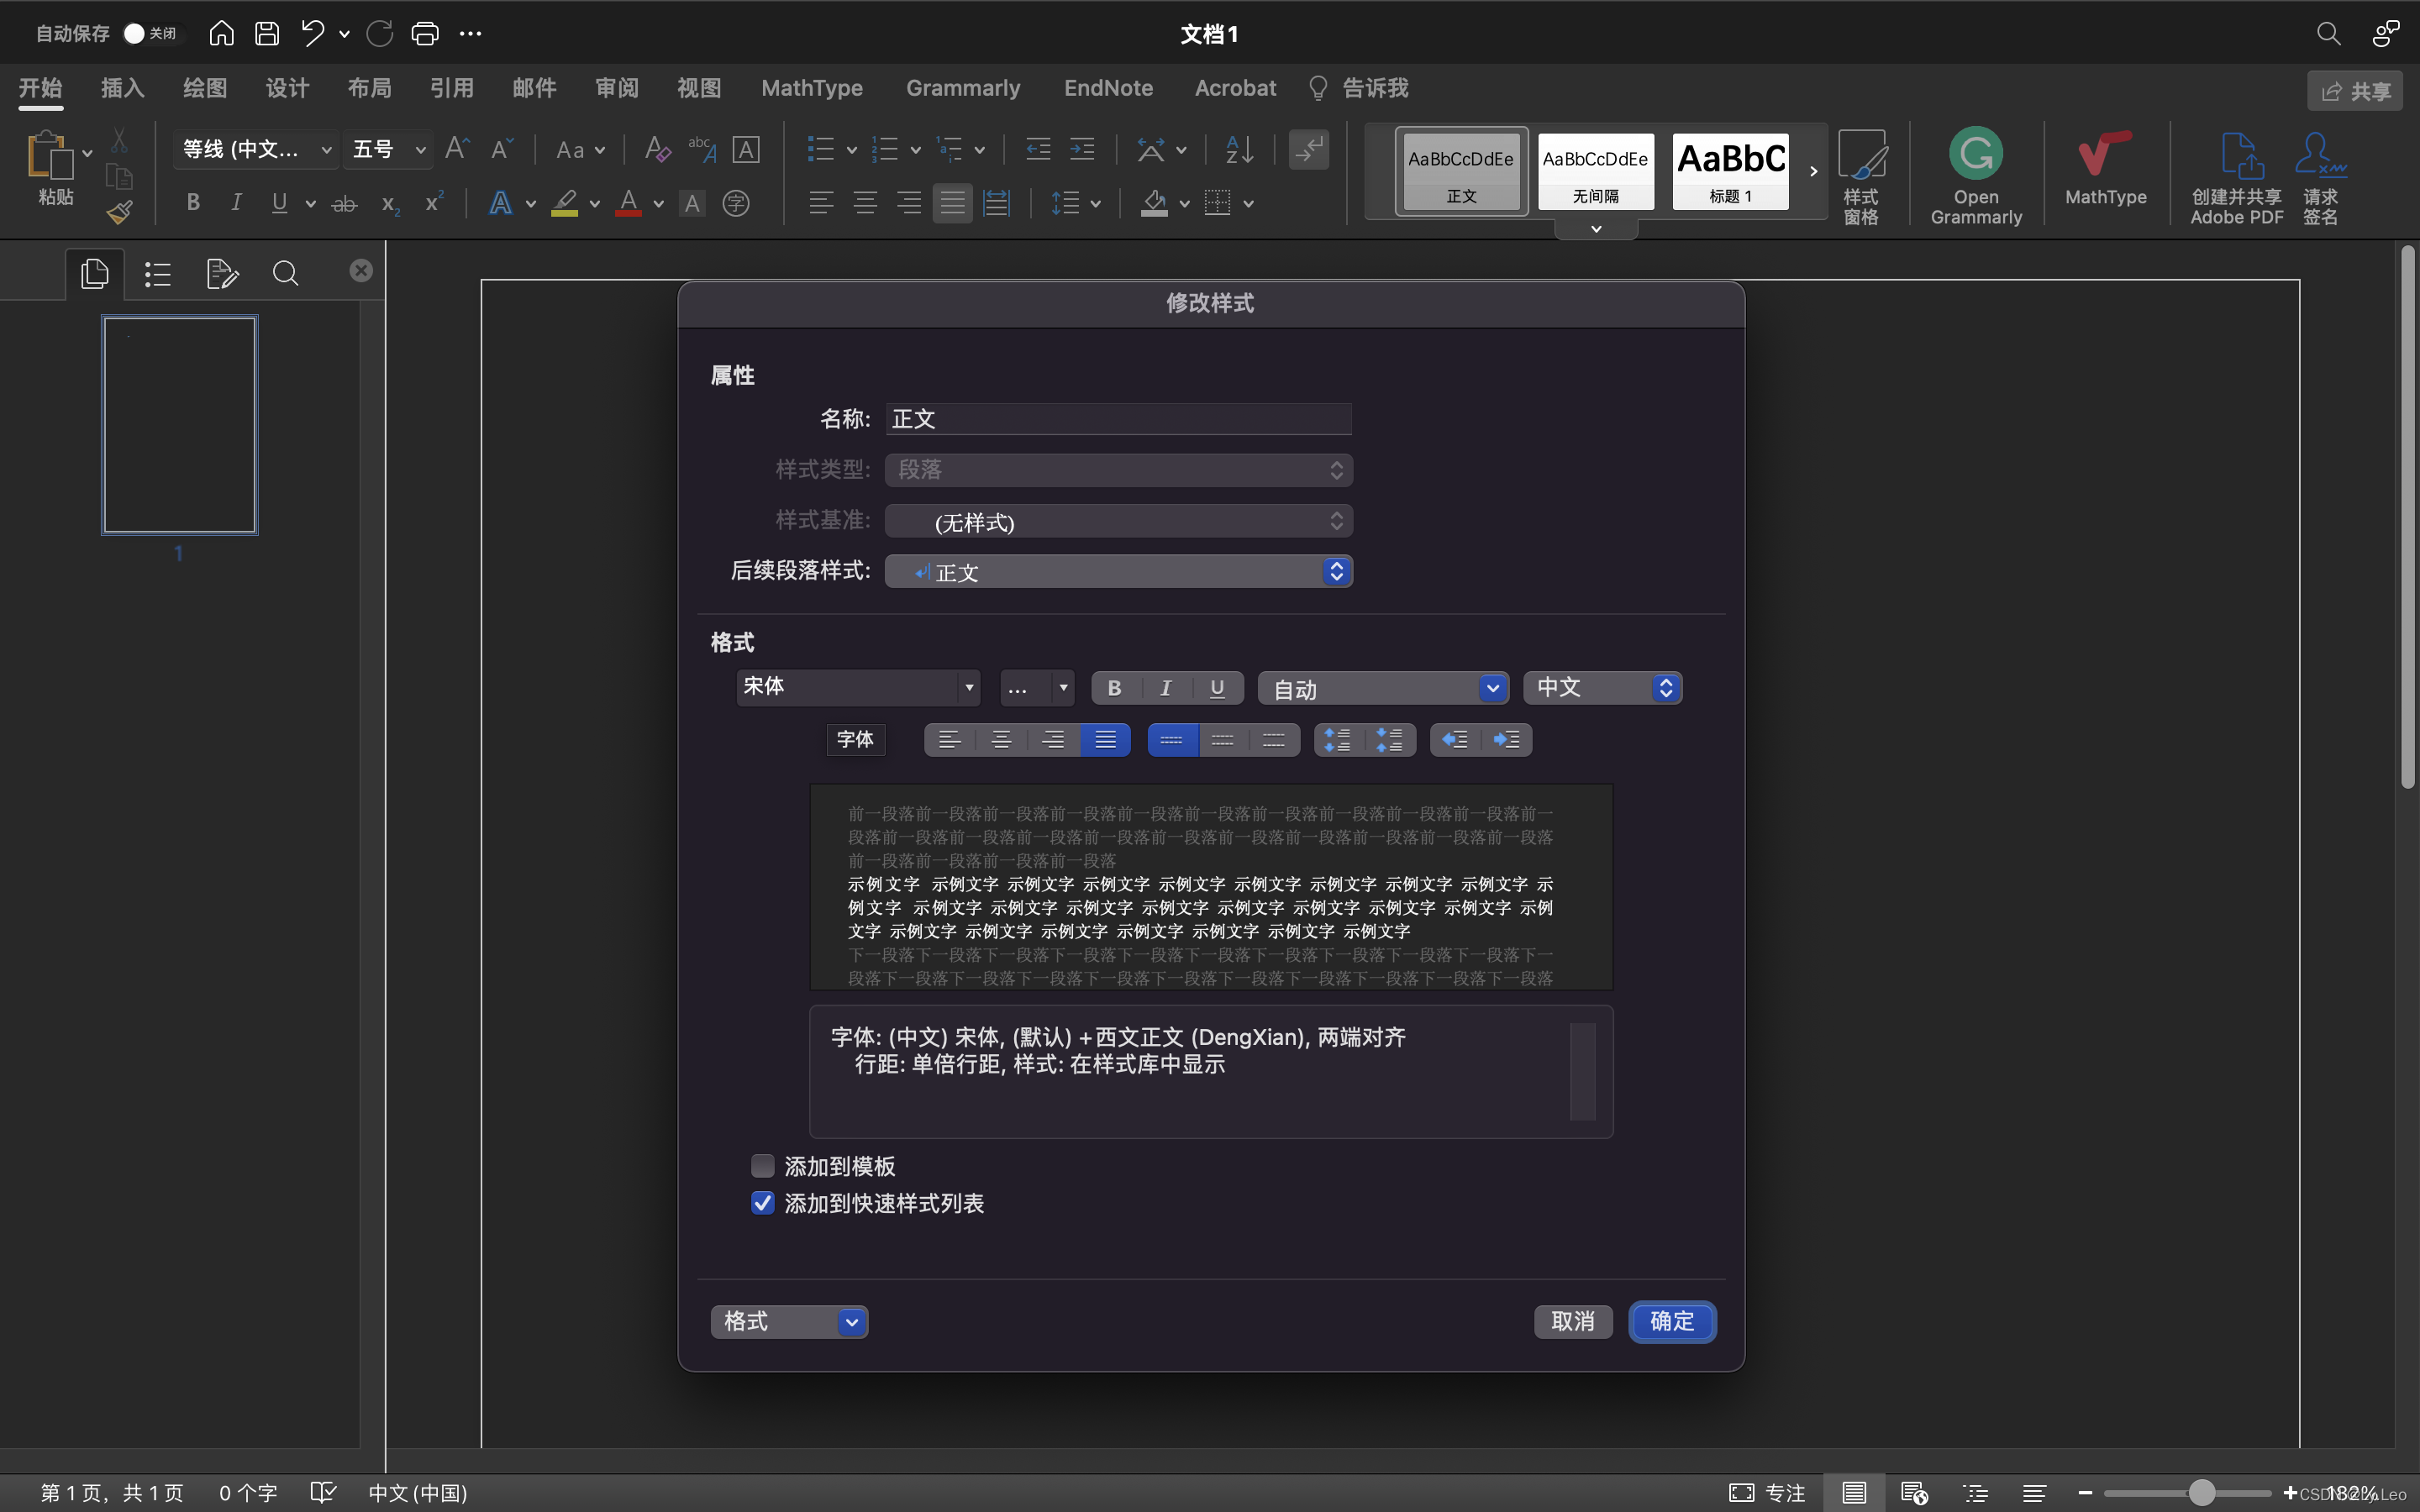
Task: Open the 后续段落样式 dropdown
Action: 1118,571
